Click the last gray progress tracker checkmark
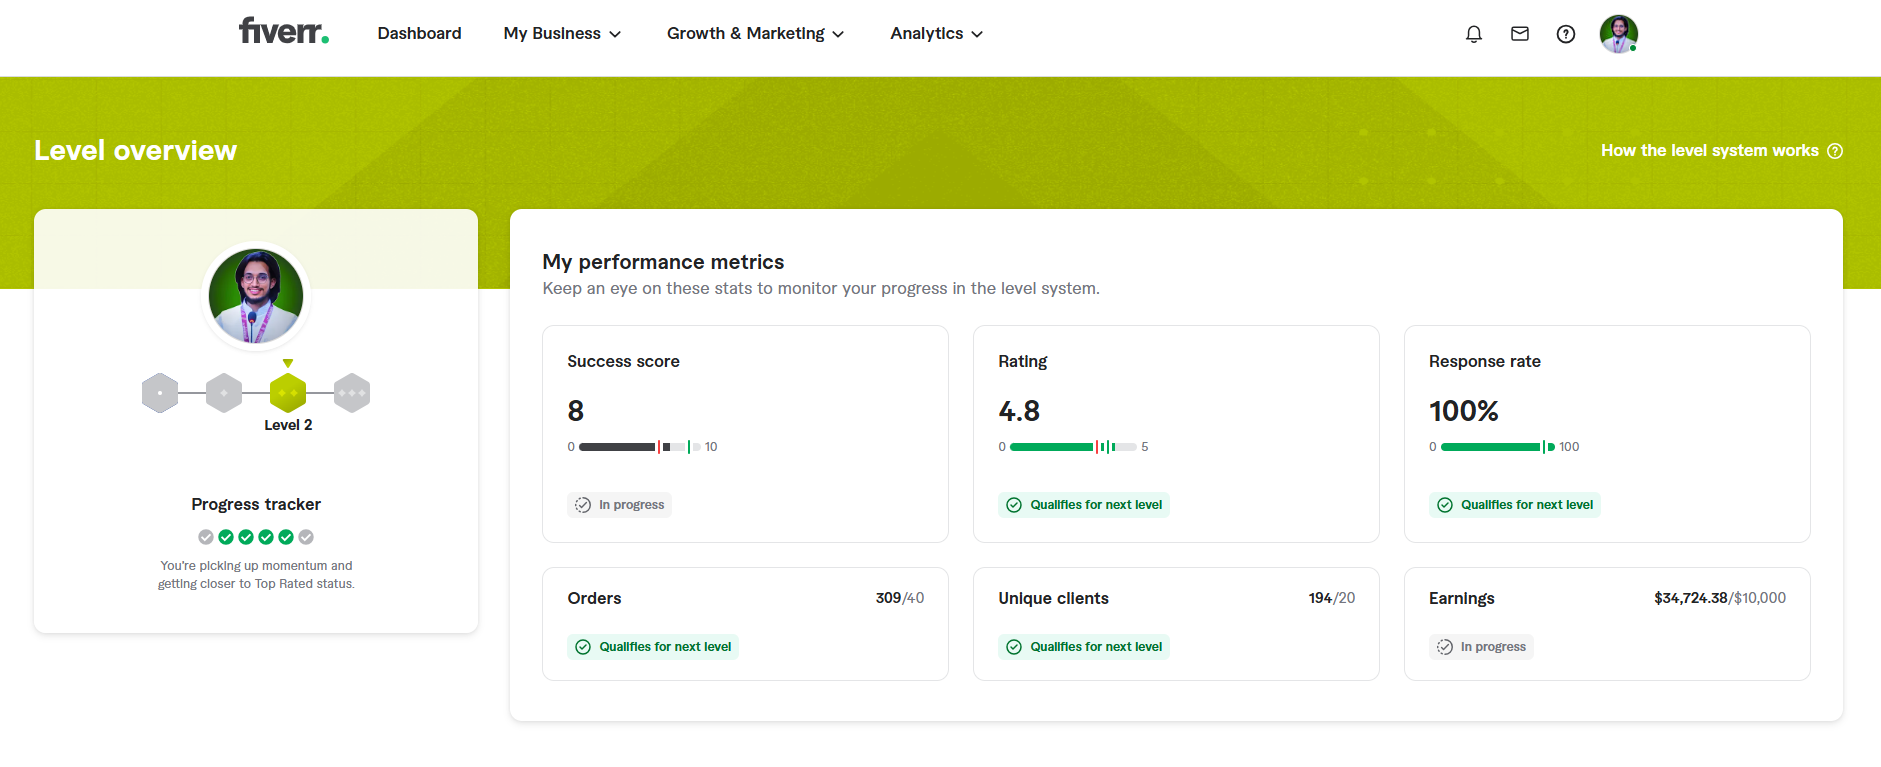The height and width of the screenshot is (767, 1881). [x=306, y=537]
